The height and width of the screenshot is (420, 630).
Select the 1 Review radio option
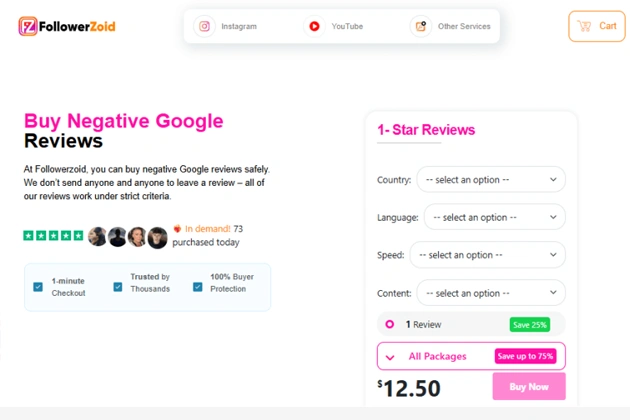click(x=389, y=324)
